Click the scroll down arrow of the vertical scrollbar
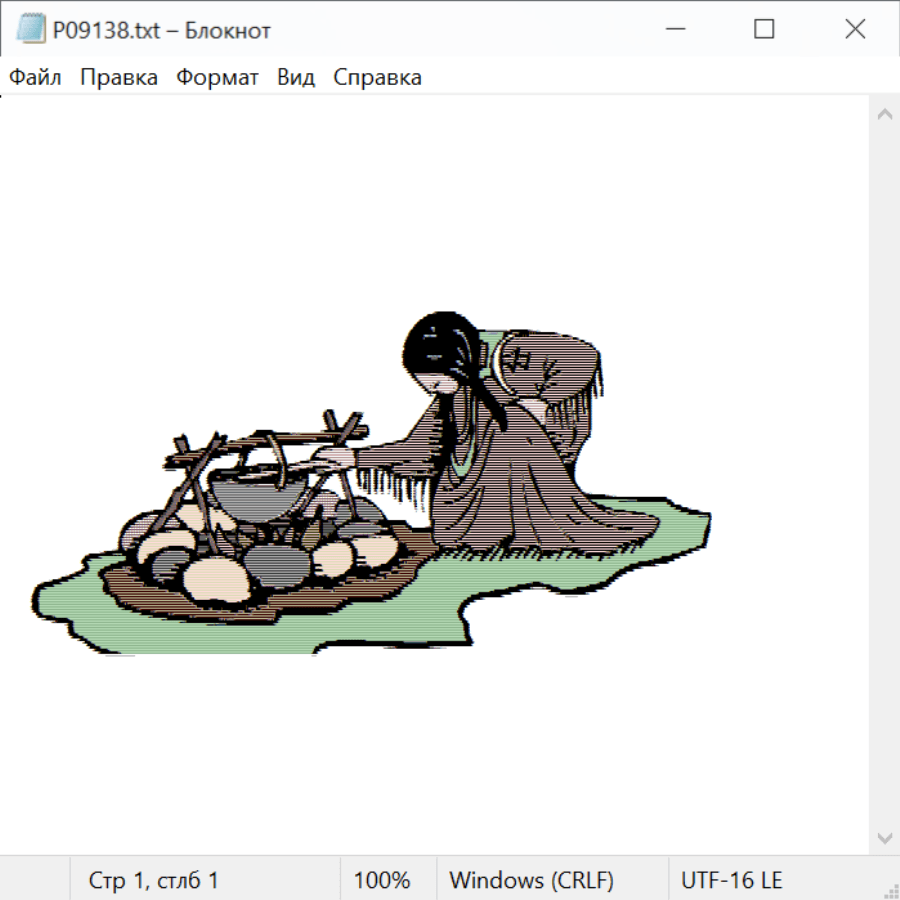900x900 pixels. [x=884, y=837]
